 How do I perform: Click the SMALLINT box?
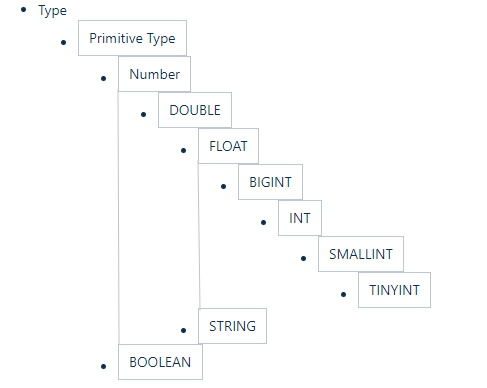pos(361,254)
